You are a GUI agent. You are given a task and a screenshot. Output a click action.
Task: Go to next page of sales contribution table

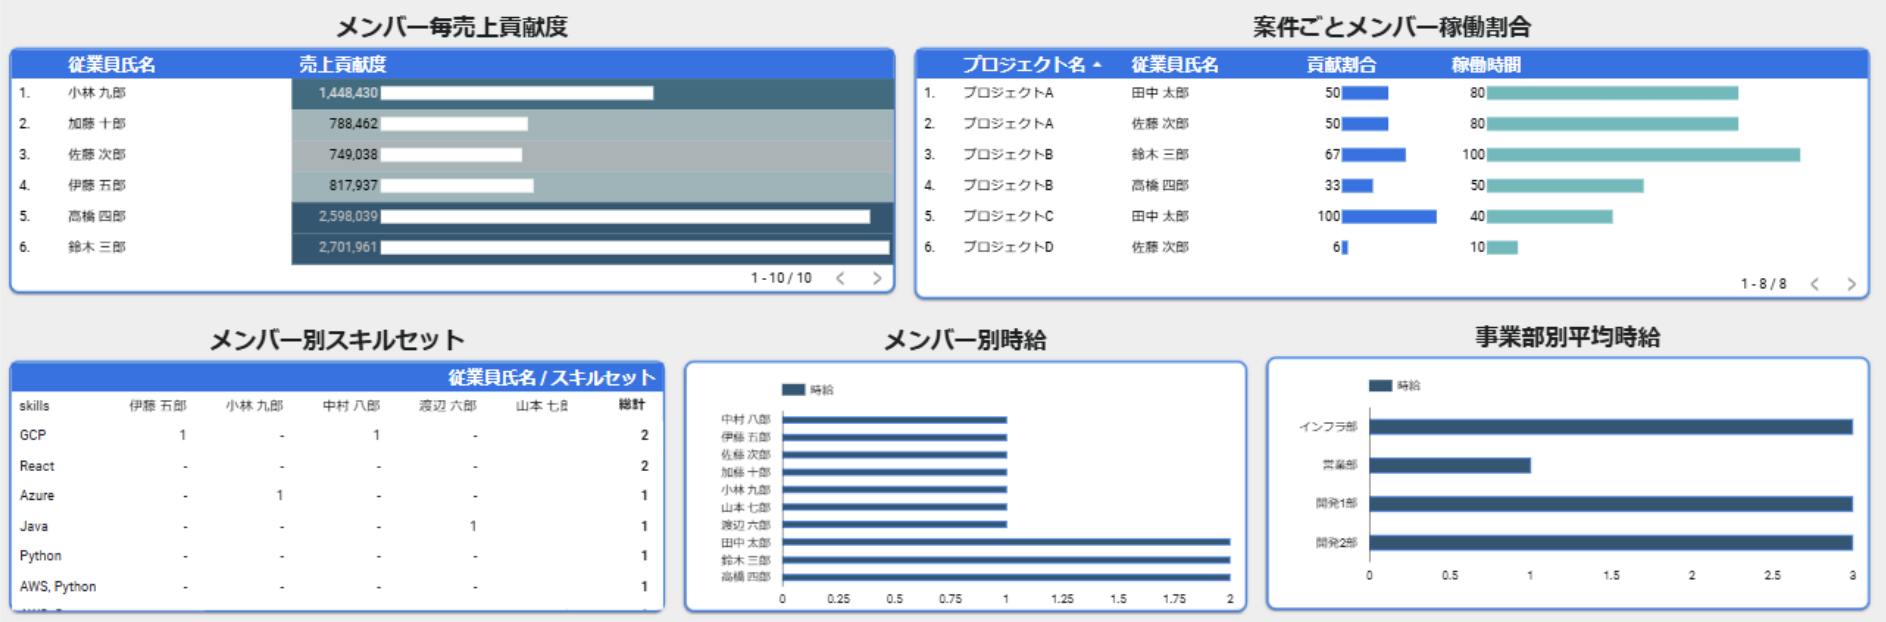(877, 278)
